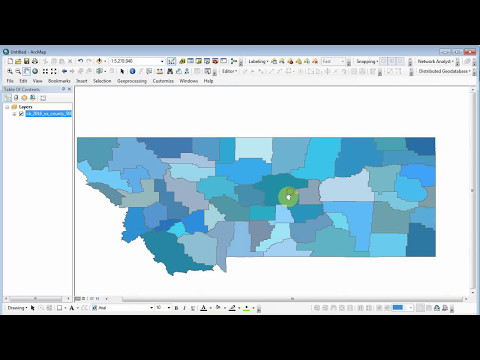Toggle first snapping type button
The height and width of the screenshot is (360, 480).
pos(384,61)
